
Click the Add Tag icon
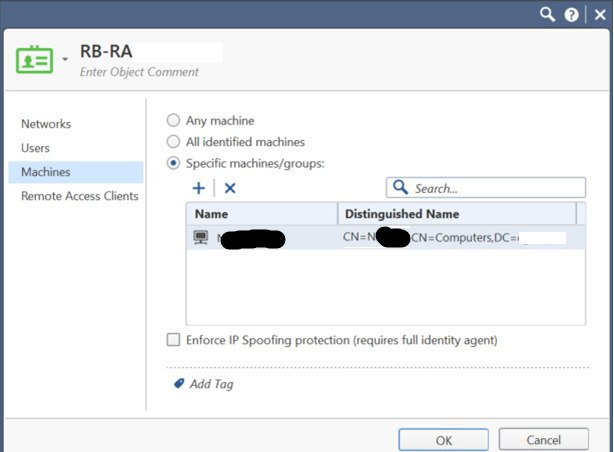point(179,383)
